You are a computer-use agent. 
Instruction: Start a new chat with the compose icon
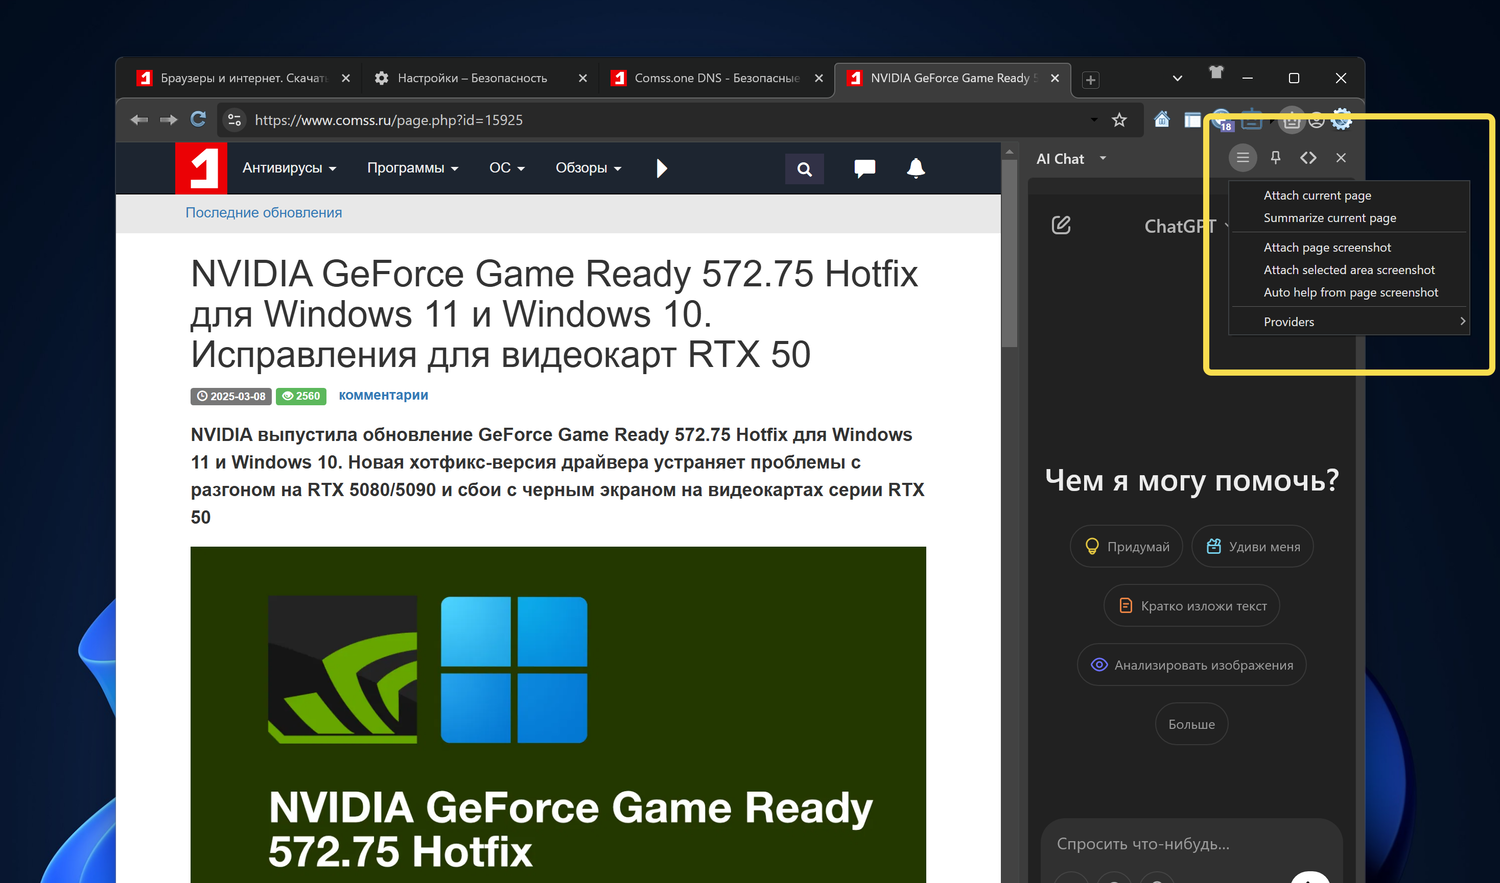tap(1061, 226)
